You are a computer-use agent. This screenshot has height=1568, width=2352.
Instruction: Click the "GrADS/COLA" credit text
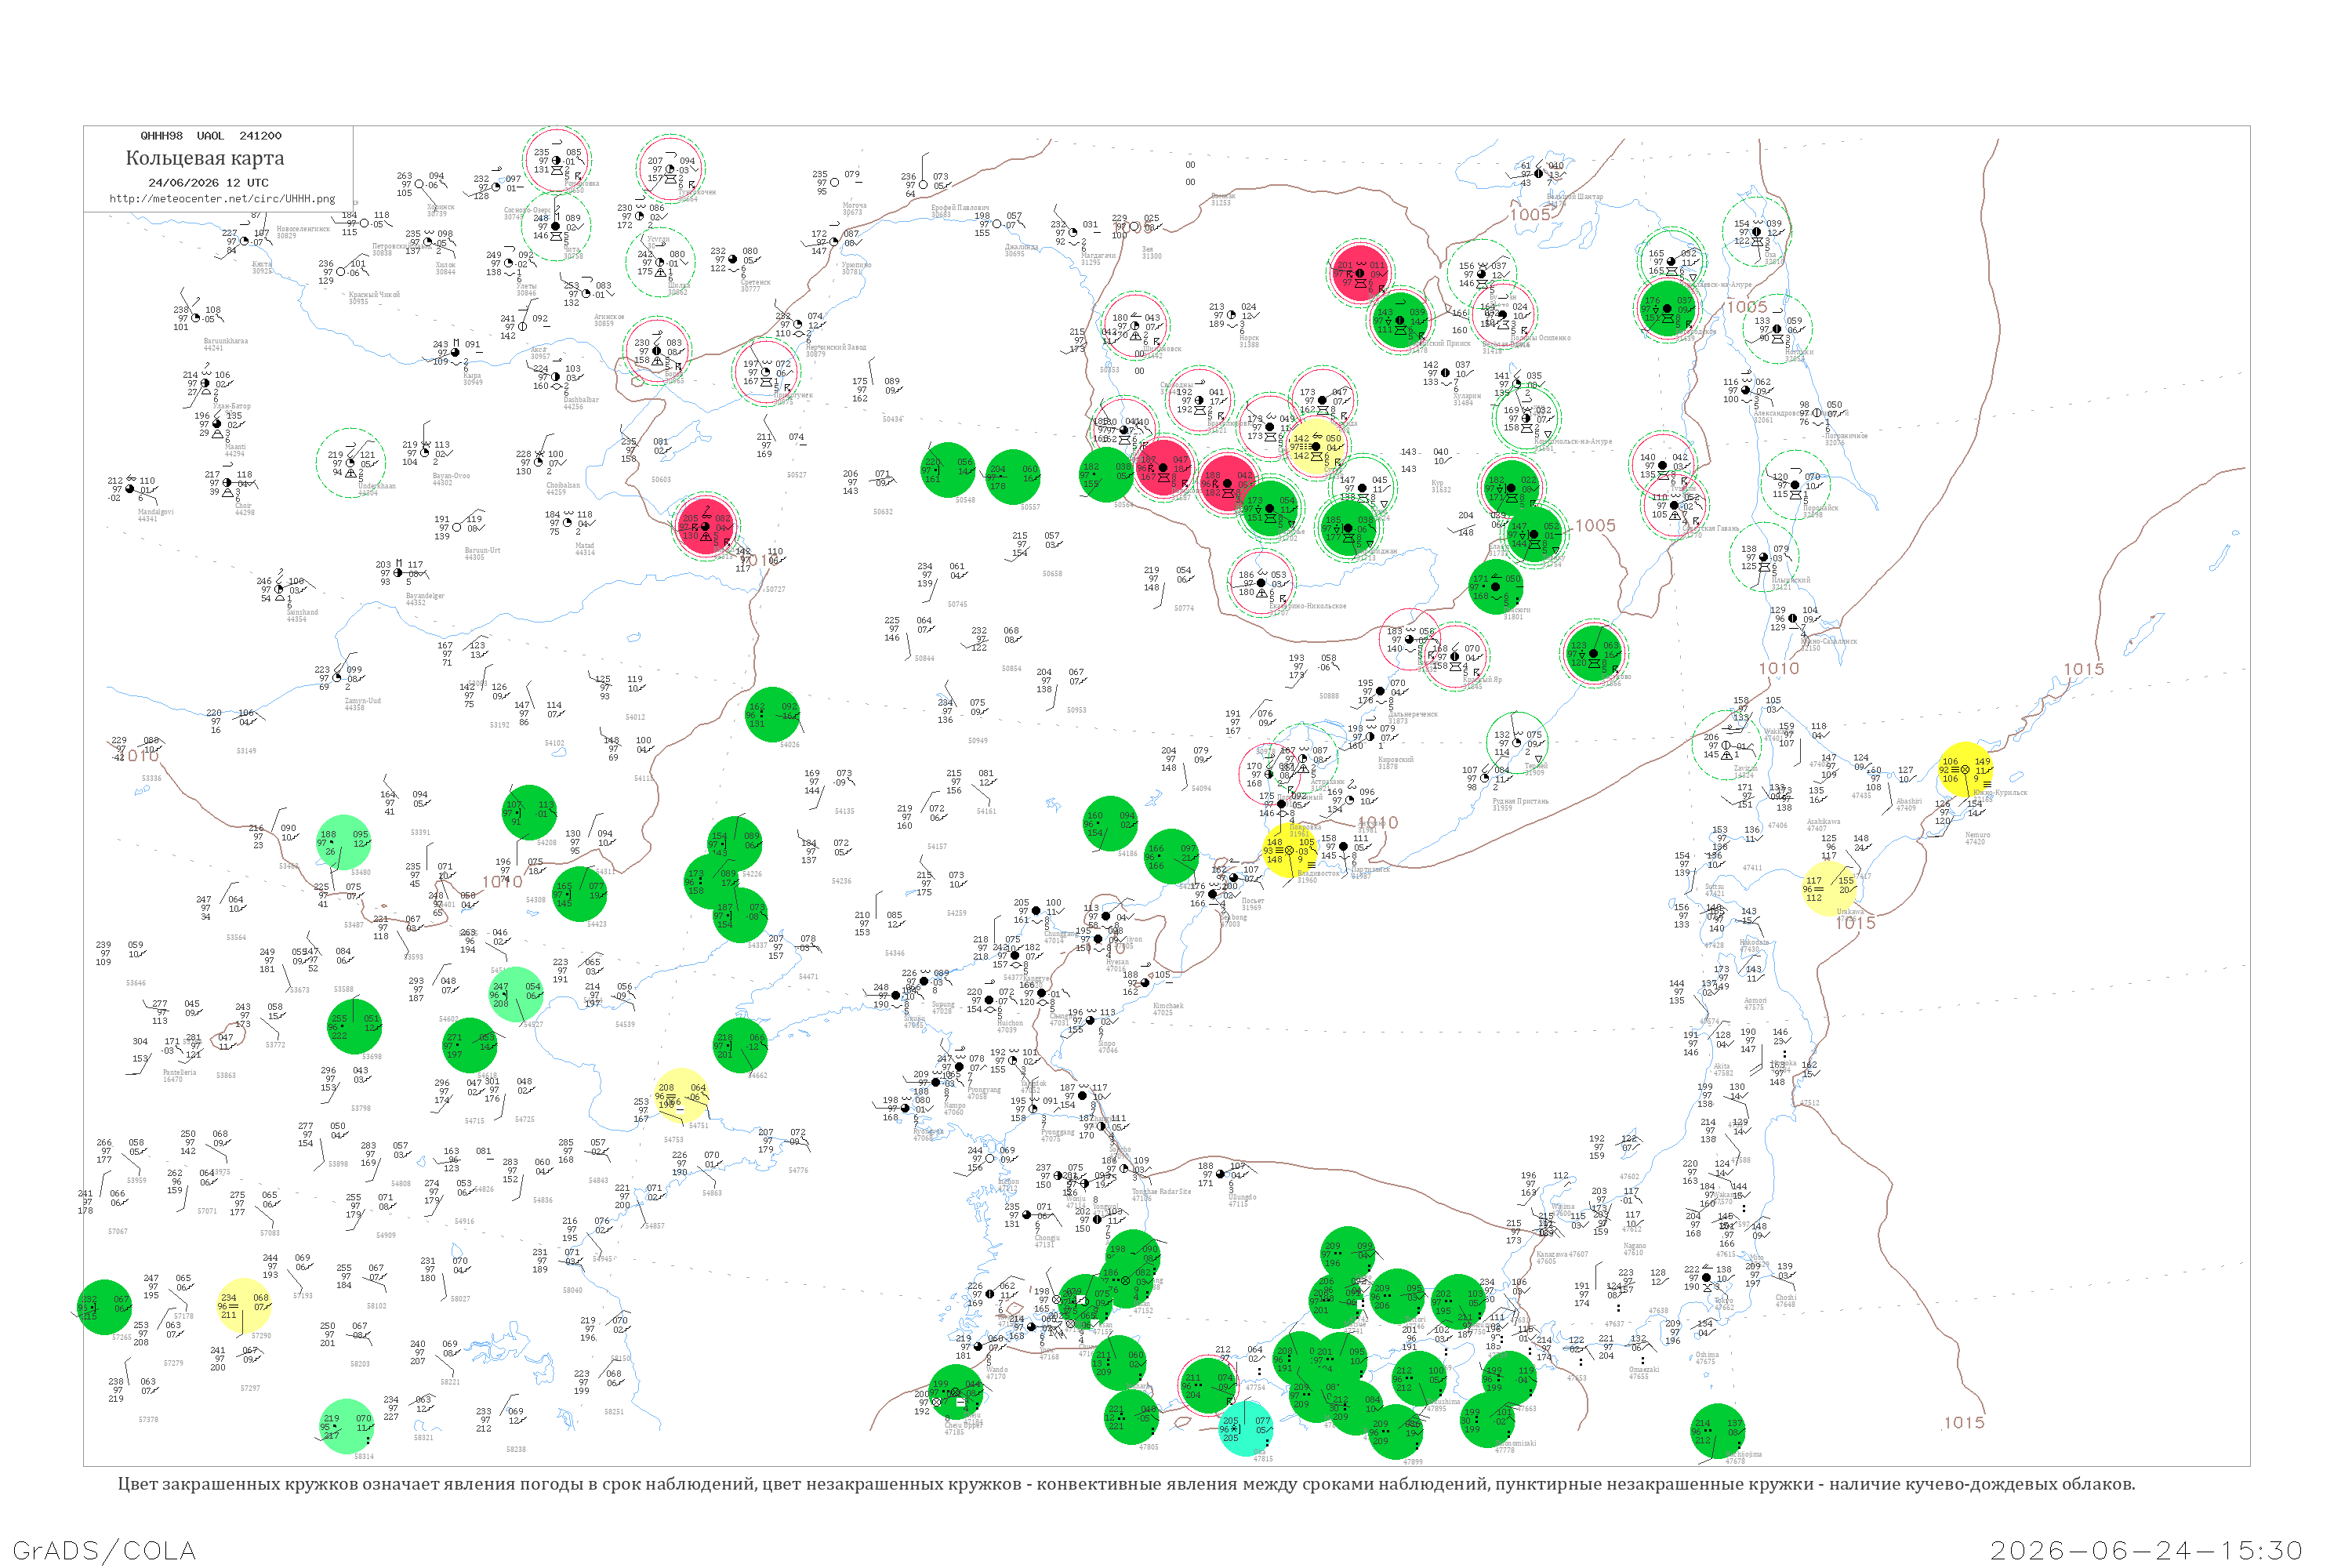(104, 1550)
